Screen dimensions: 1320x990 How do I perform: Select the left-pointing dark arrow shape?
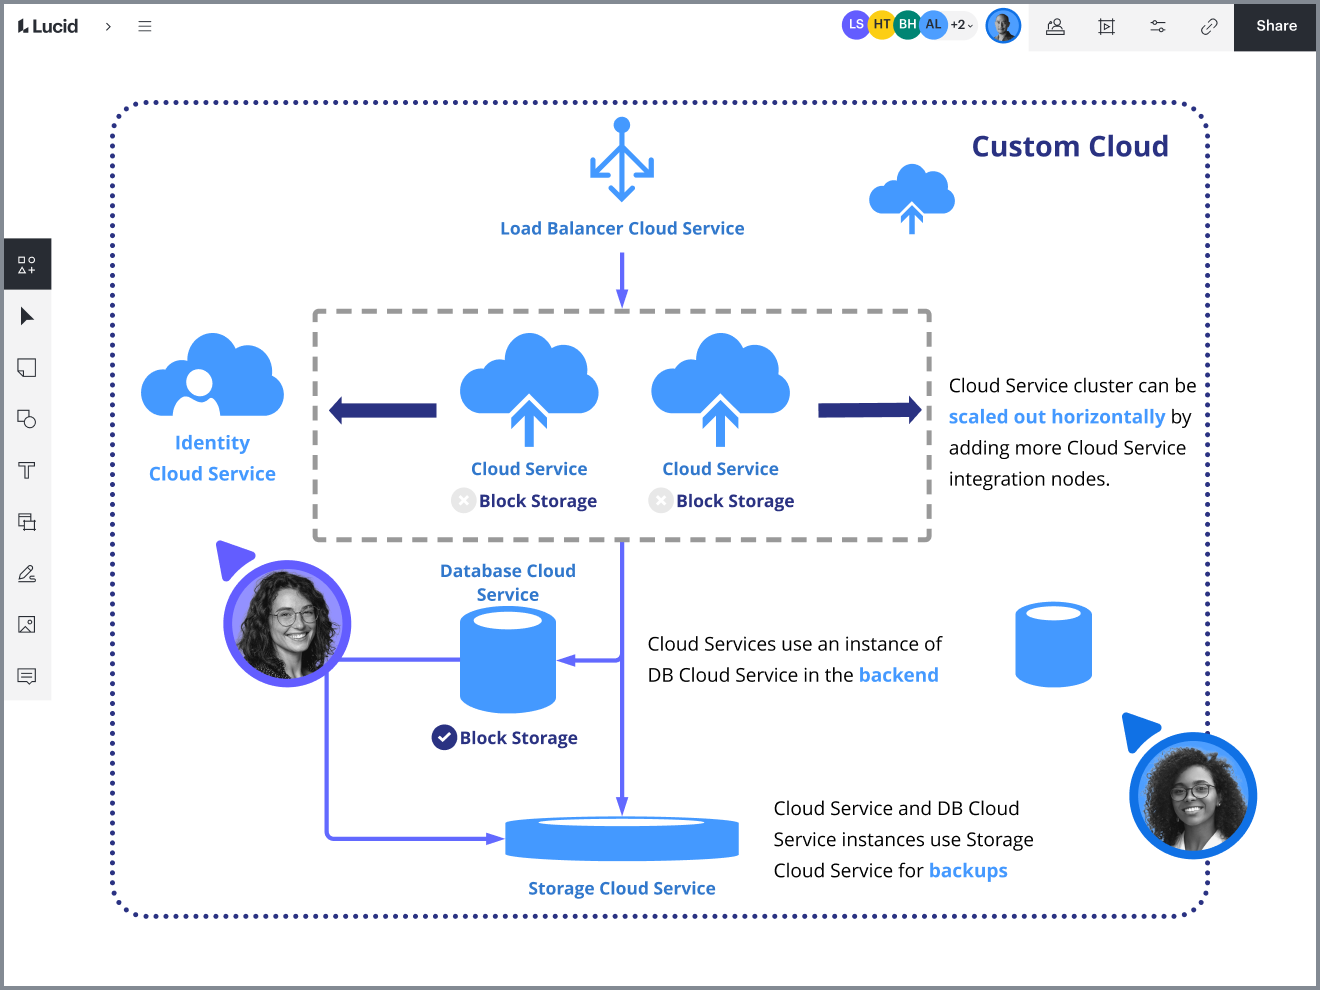(x=383, y=410)
